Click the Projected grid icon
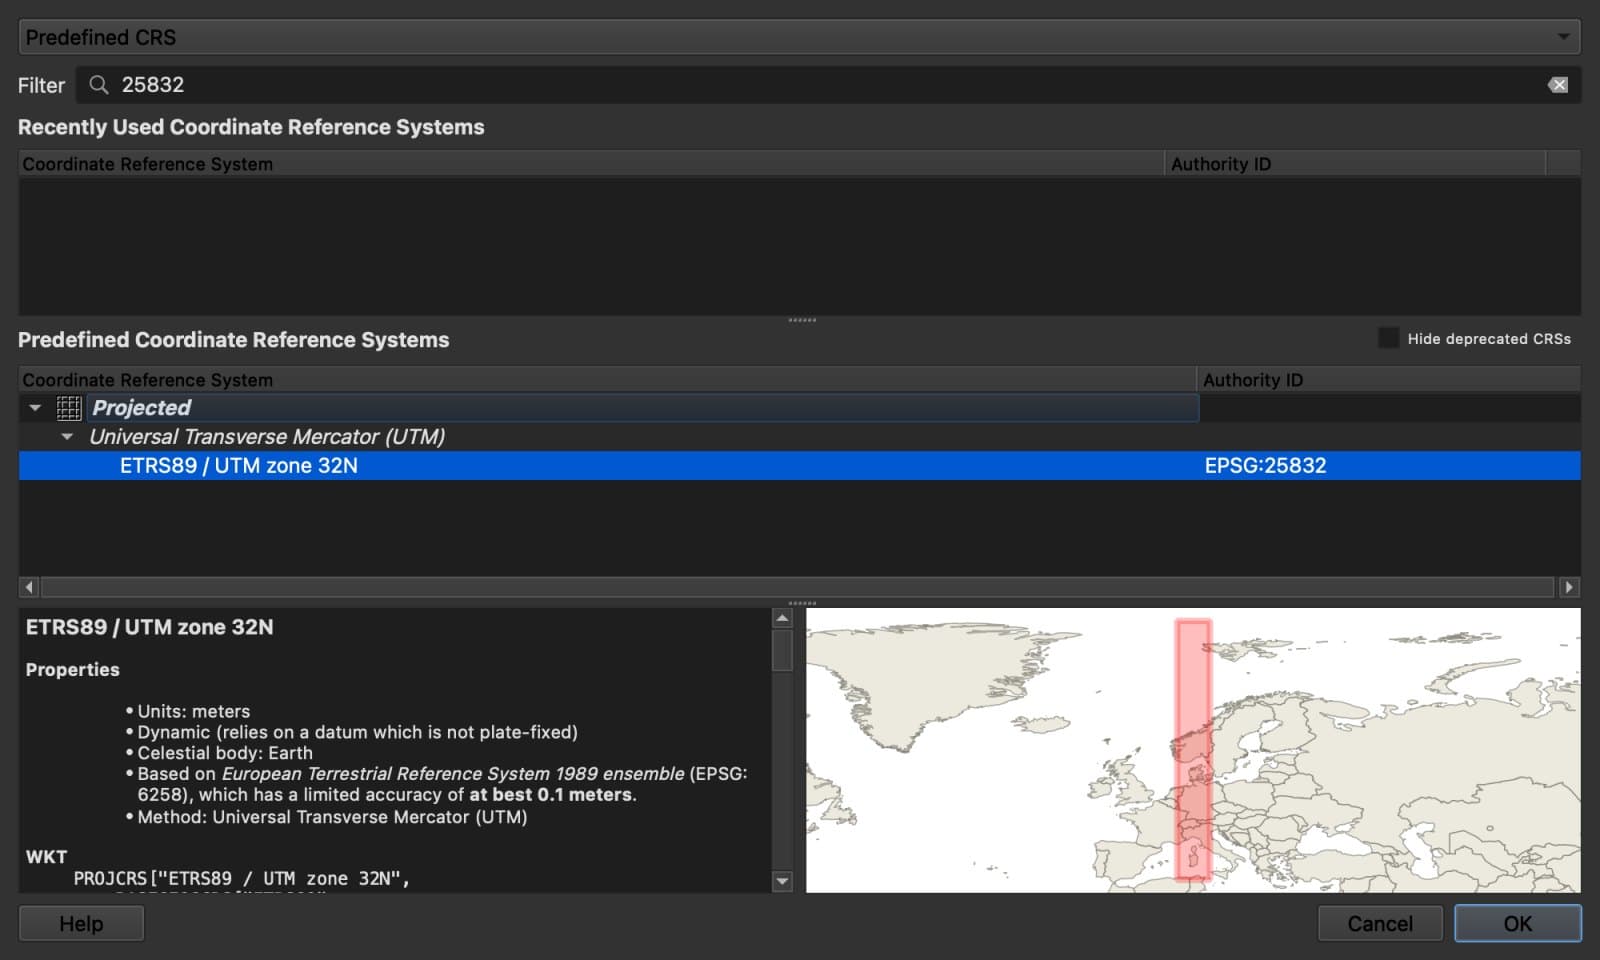Image resolution: width=1600 pixels, height=960 pixels. coord(69,408)
